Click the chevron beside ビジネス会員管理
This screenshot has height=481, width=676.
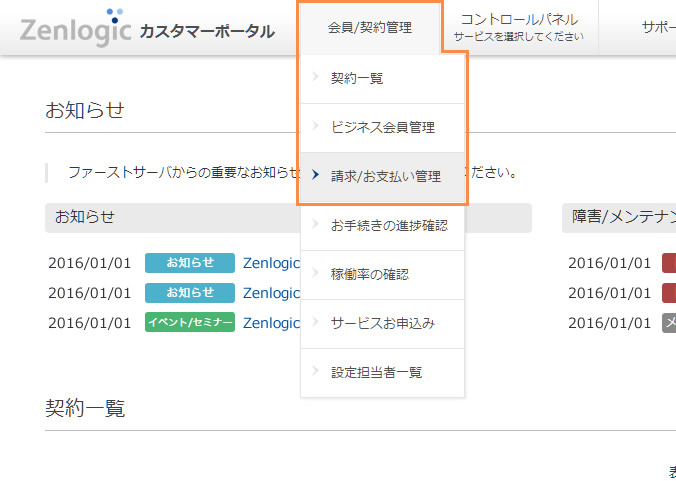click(315, 127)
